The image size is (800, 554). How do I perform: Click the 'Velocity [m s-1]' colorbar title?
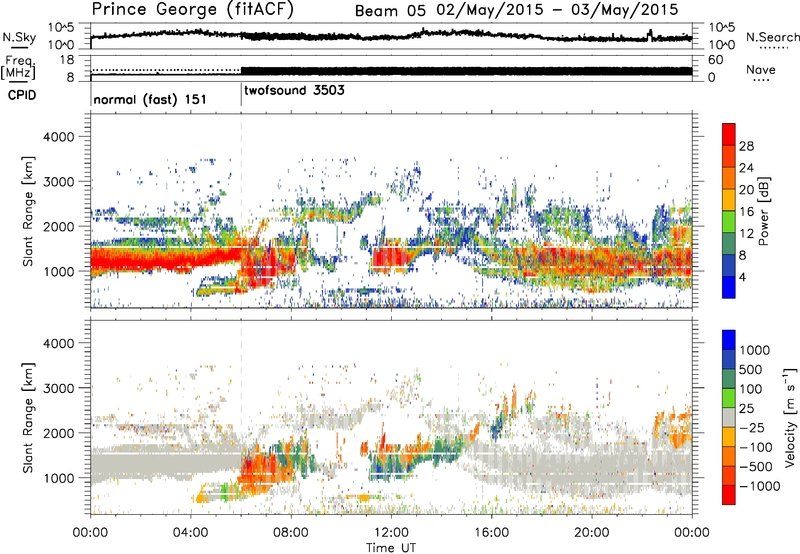pos(790,417)
